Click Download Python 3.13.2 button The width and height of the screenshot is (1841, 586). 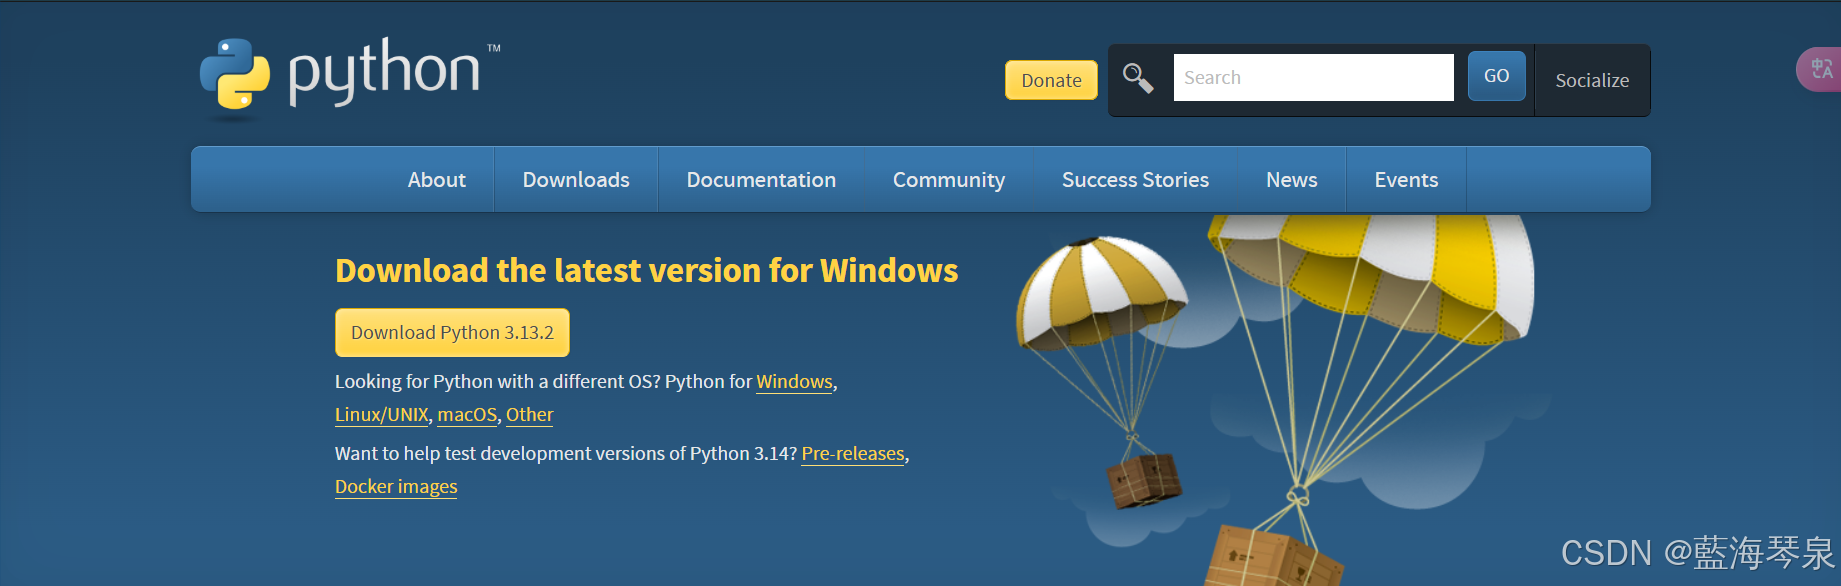pyautogui.click(x=452, y=333)
